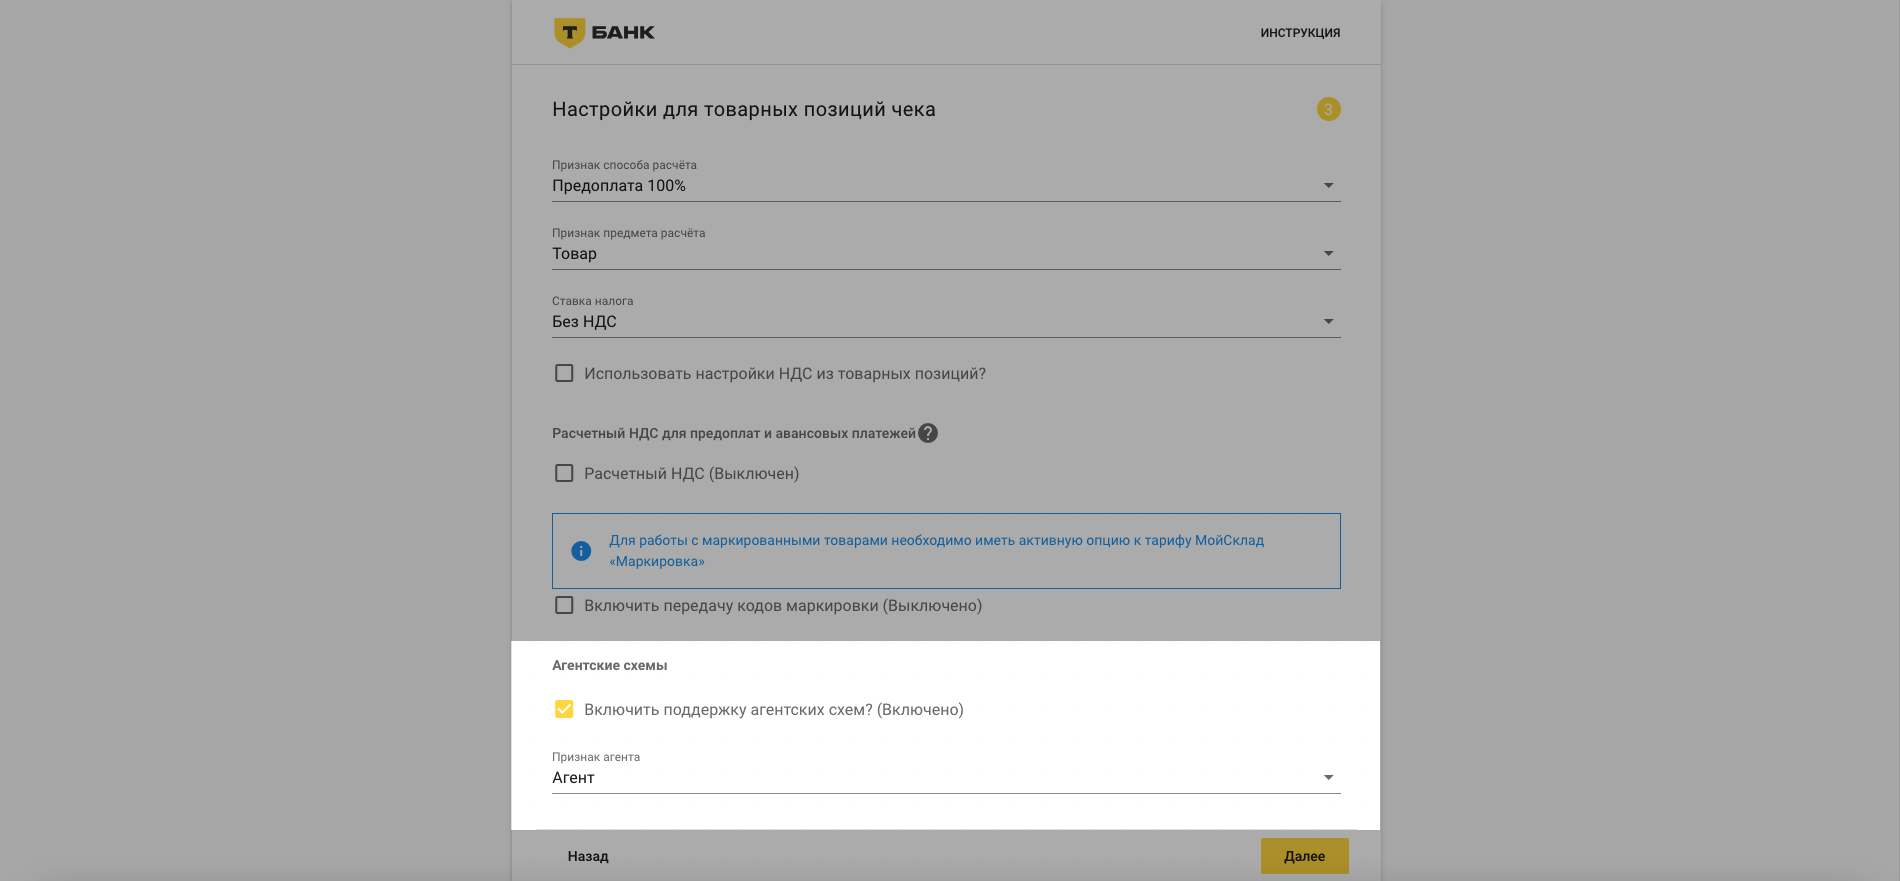Open the ИНСТРУКЦИЯ link in the header
1900x881 pixels.
pos(1299,33)
